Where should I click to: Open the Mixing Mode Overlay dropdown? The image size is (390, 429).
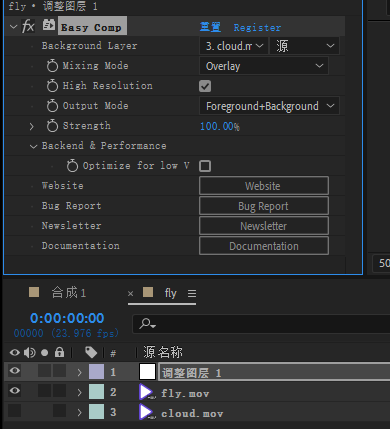click(264, 66)
